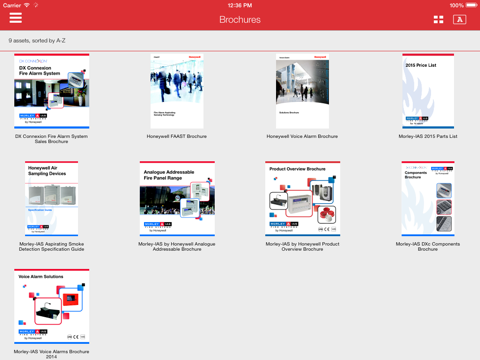Viewport: 480px width, 360px height.
Task: Open the 2015 Price List cover
Action: (428, 91)
